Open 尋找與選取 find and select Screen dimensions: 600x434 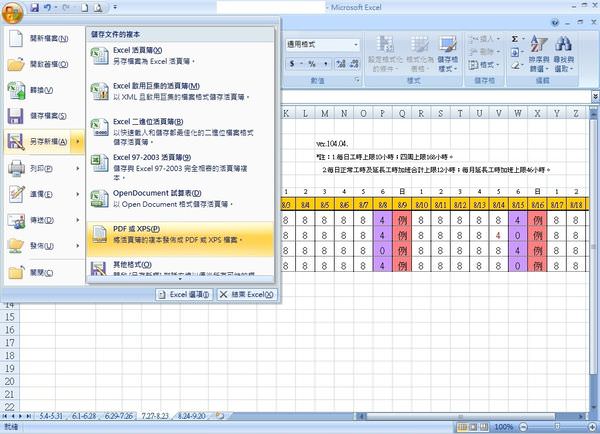[564, 54]
